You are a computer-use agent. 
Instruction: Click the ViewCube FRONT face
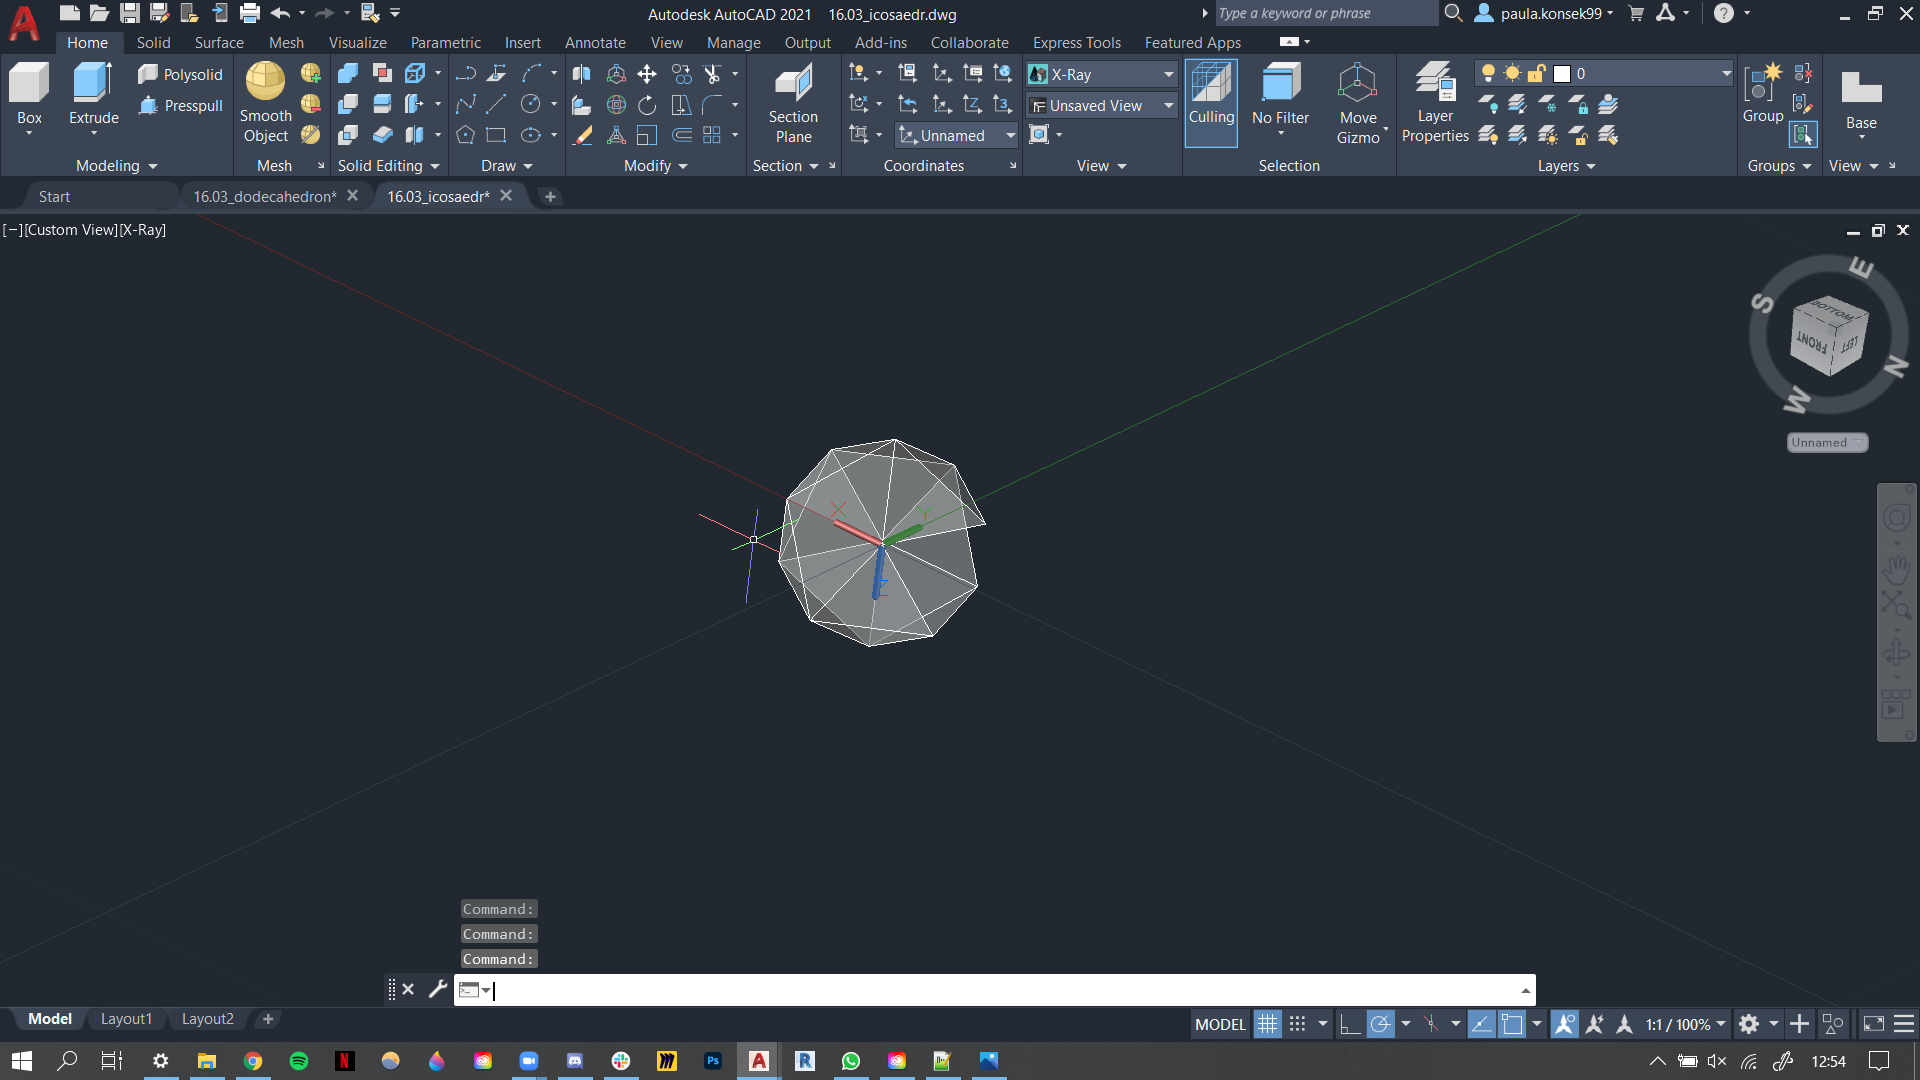pos(1811,342)
